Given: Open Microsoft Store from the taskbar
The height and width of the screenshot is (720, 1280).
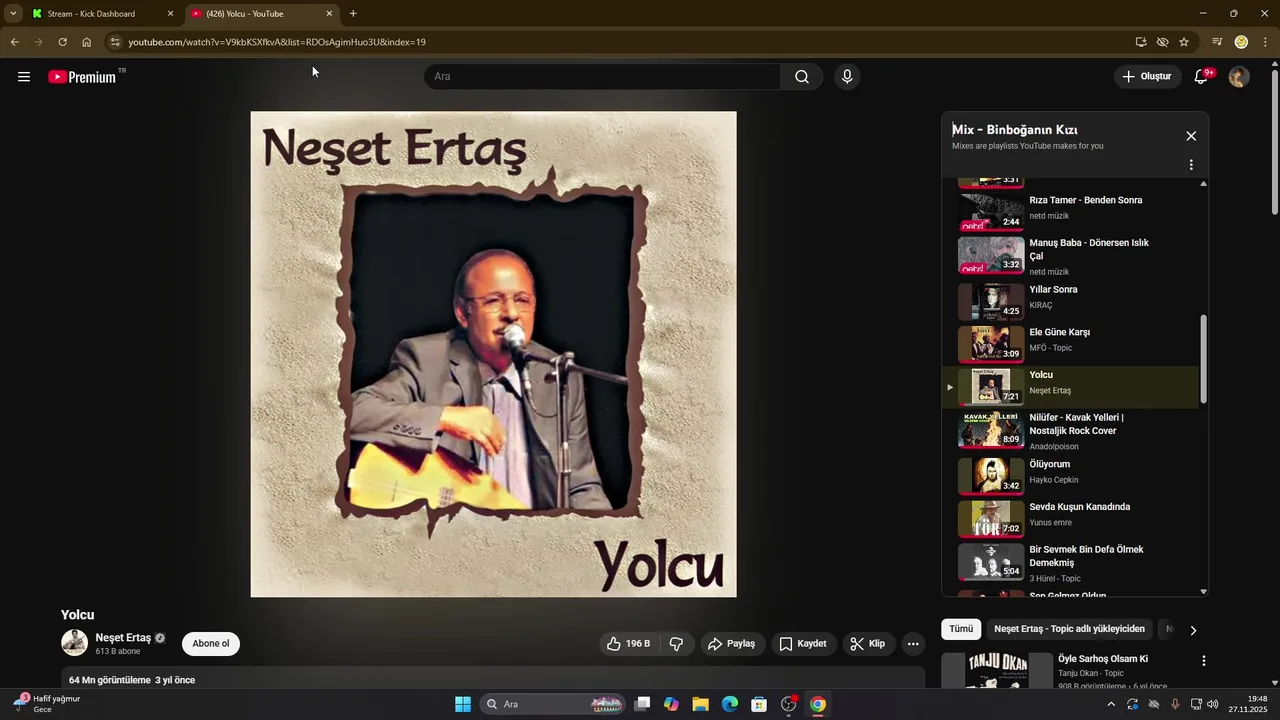Looking at the screenshot, I should coord(759,704).
